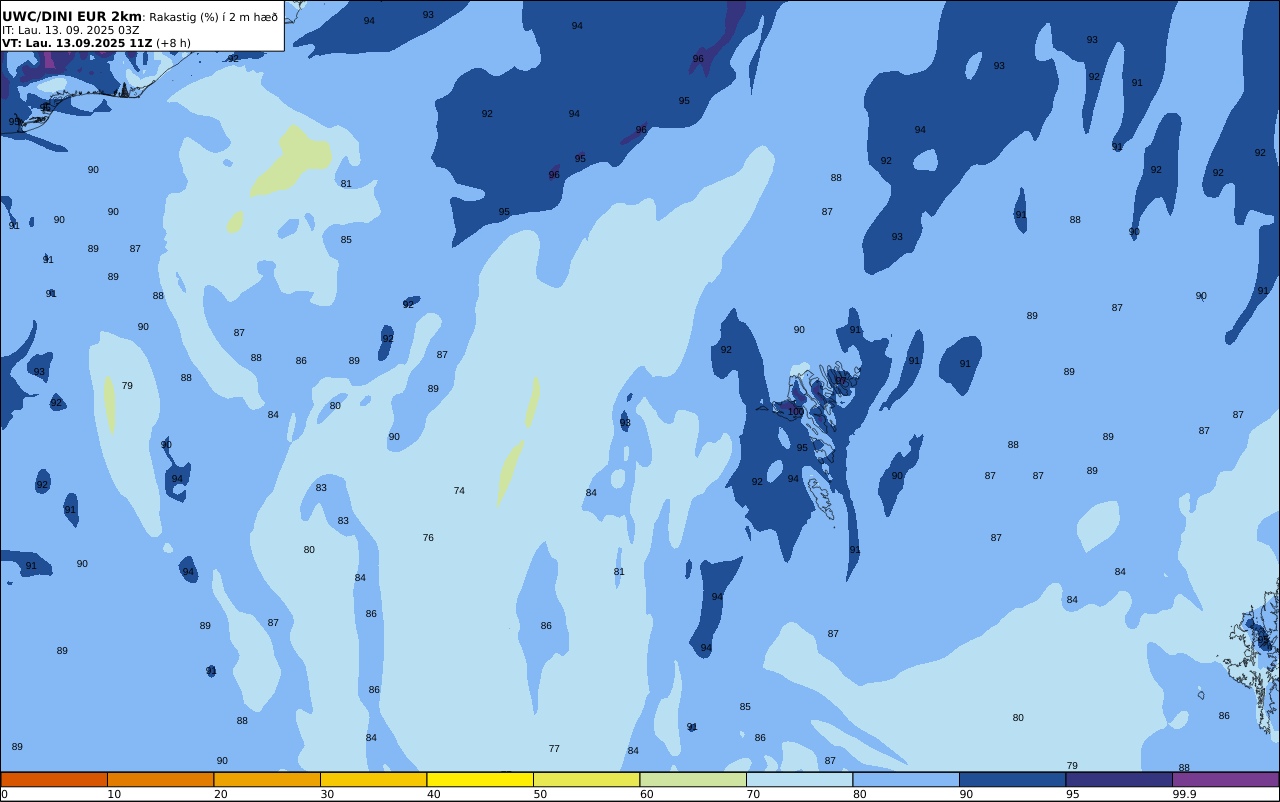
Task: Select the dark blue 90–95 legend swatch
Action: click(1012, 779)
